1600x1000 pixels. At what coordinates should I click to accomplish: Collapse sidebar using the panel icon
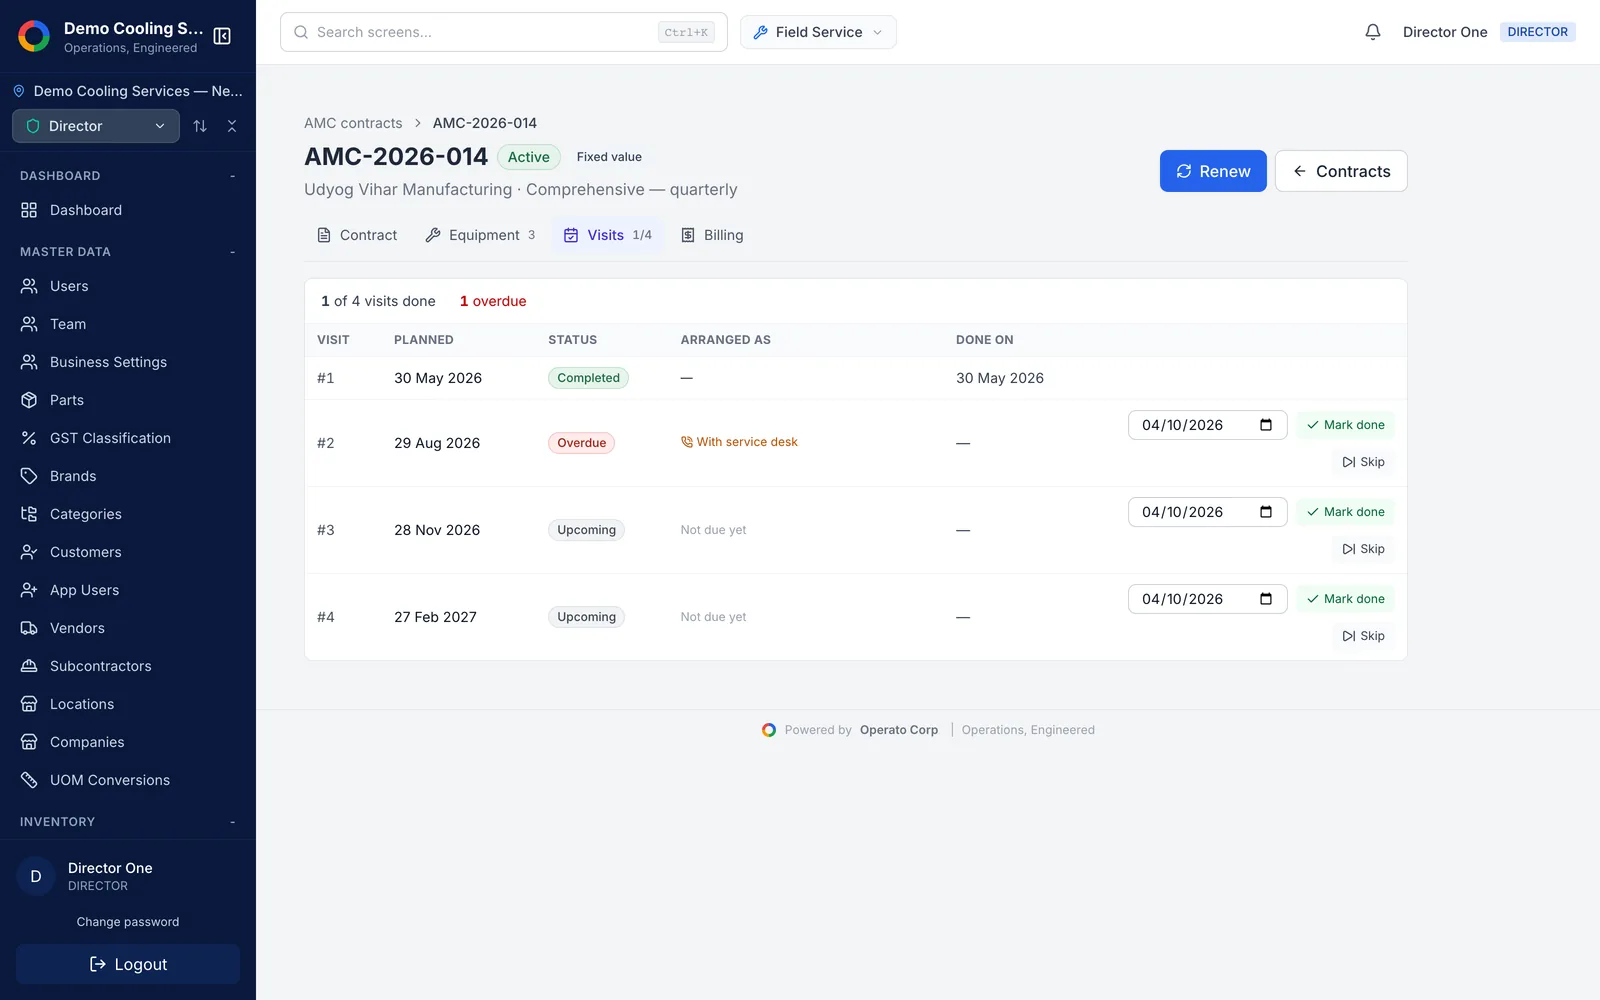click(222, 36)
